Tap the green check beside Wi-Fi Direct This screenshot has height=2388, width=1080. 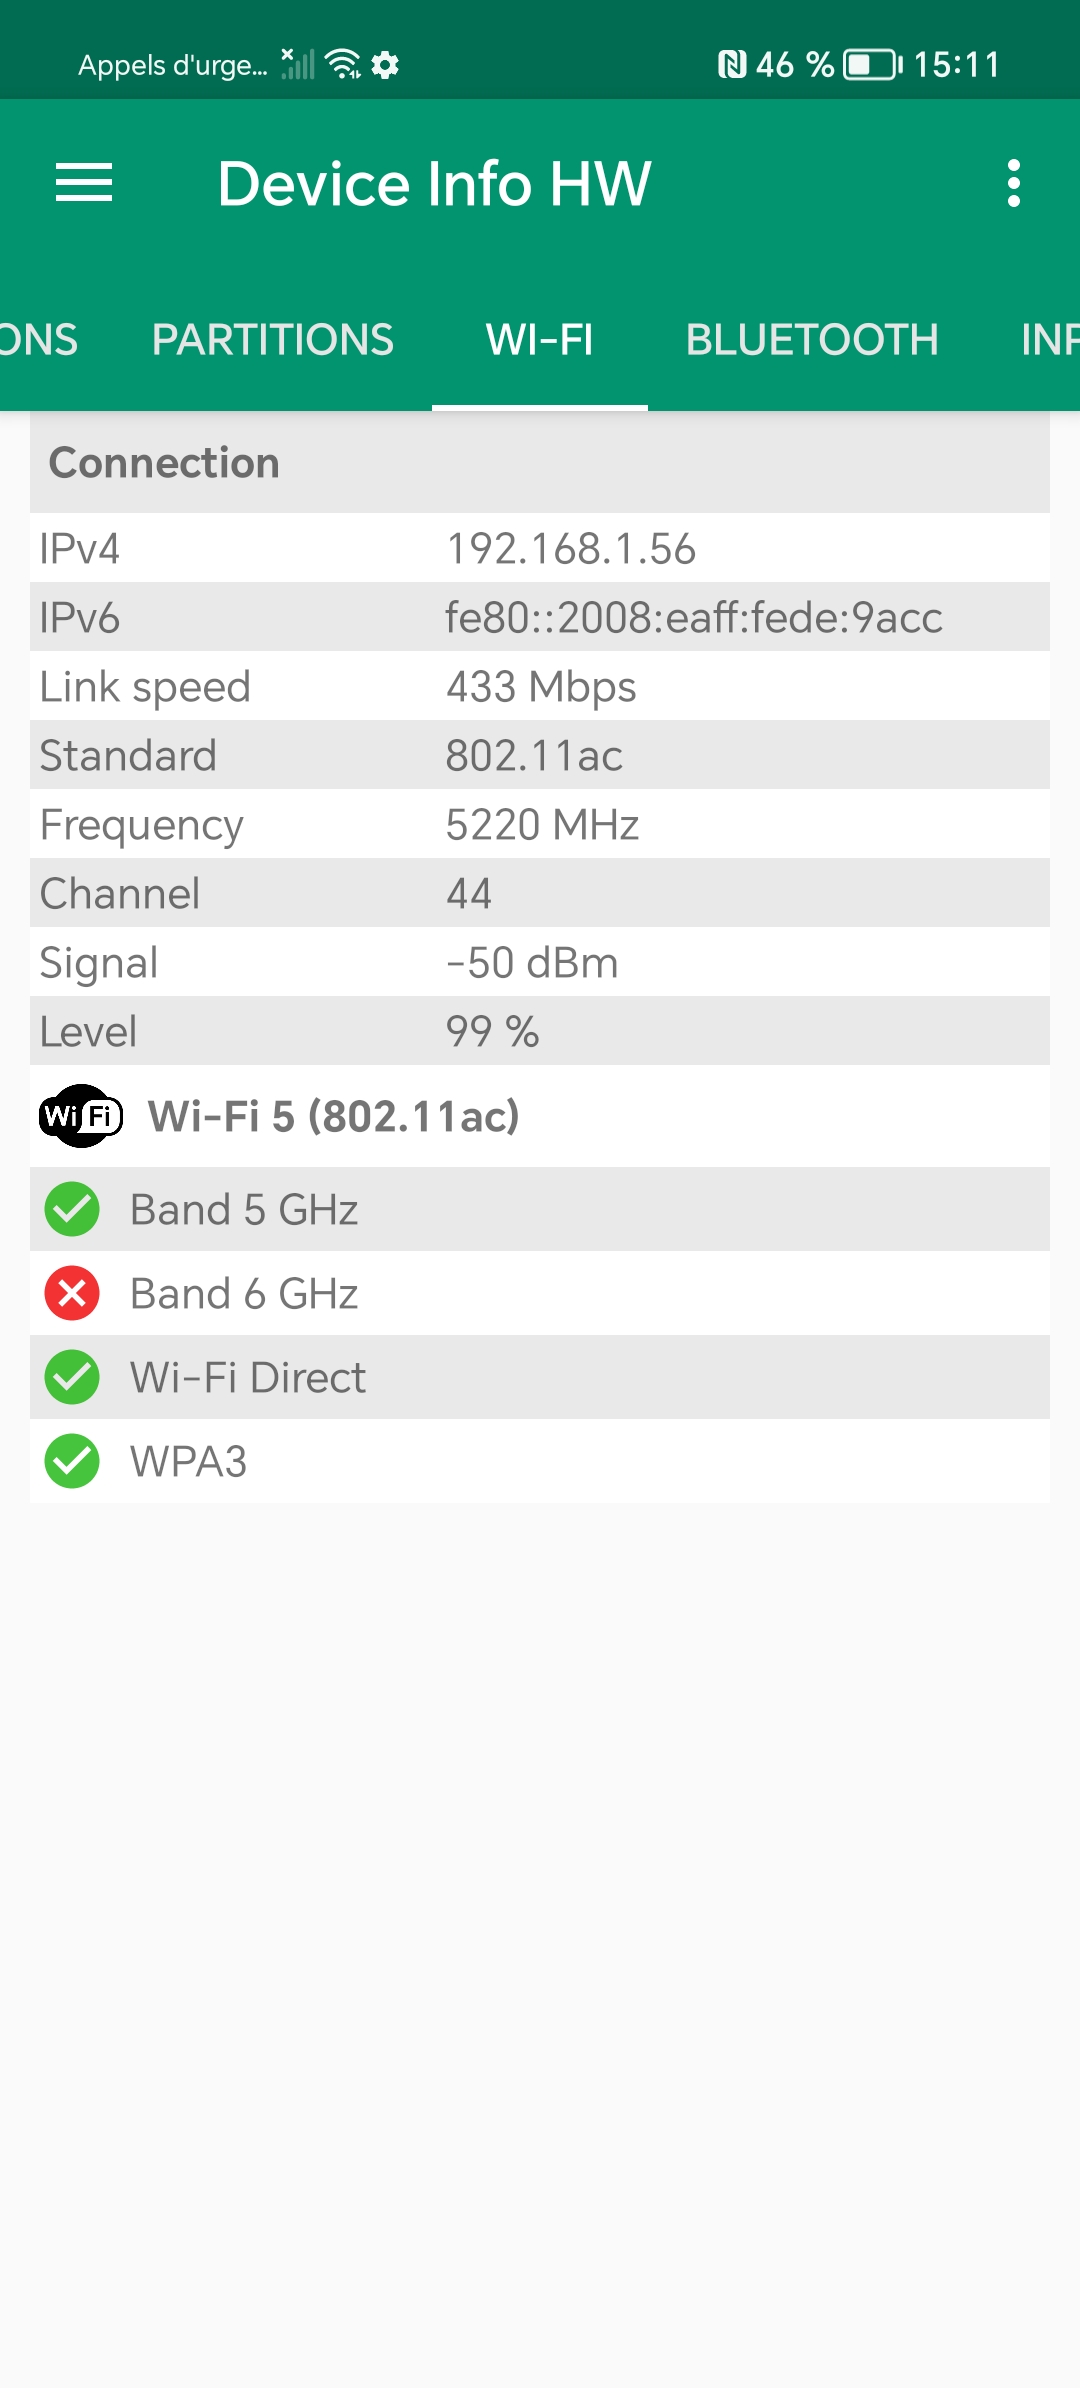point(72,1377)
